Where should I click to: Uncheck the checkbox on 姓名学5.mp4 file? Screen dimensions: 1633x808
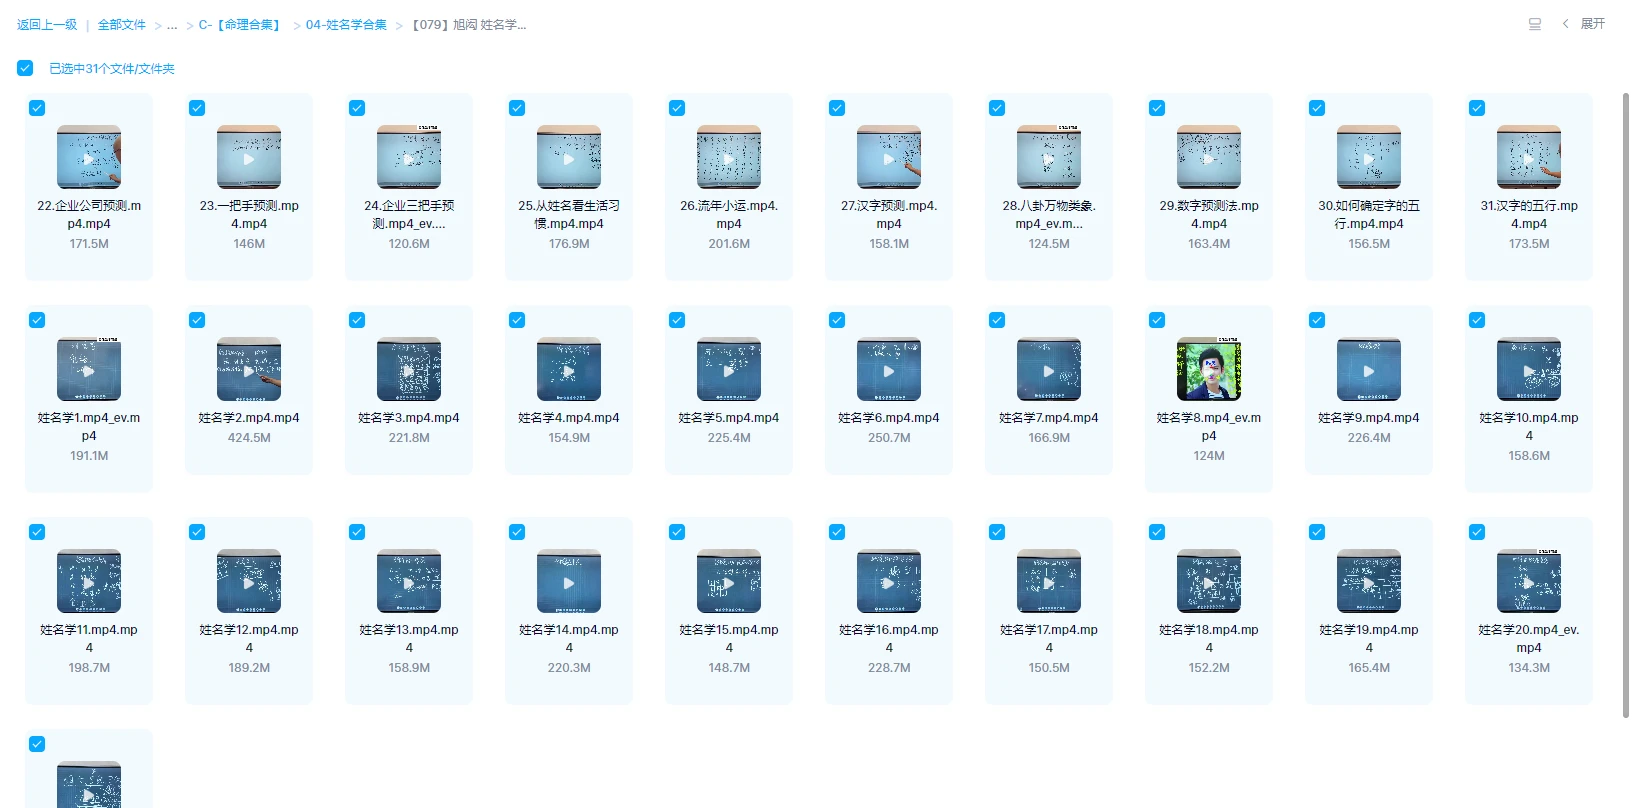point(677,320)
